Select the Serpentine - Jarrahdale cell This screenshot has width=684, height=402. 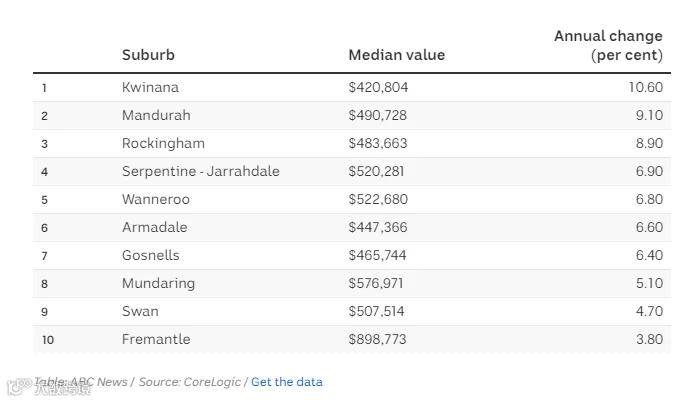click(x=201, y=171)
